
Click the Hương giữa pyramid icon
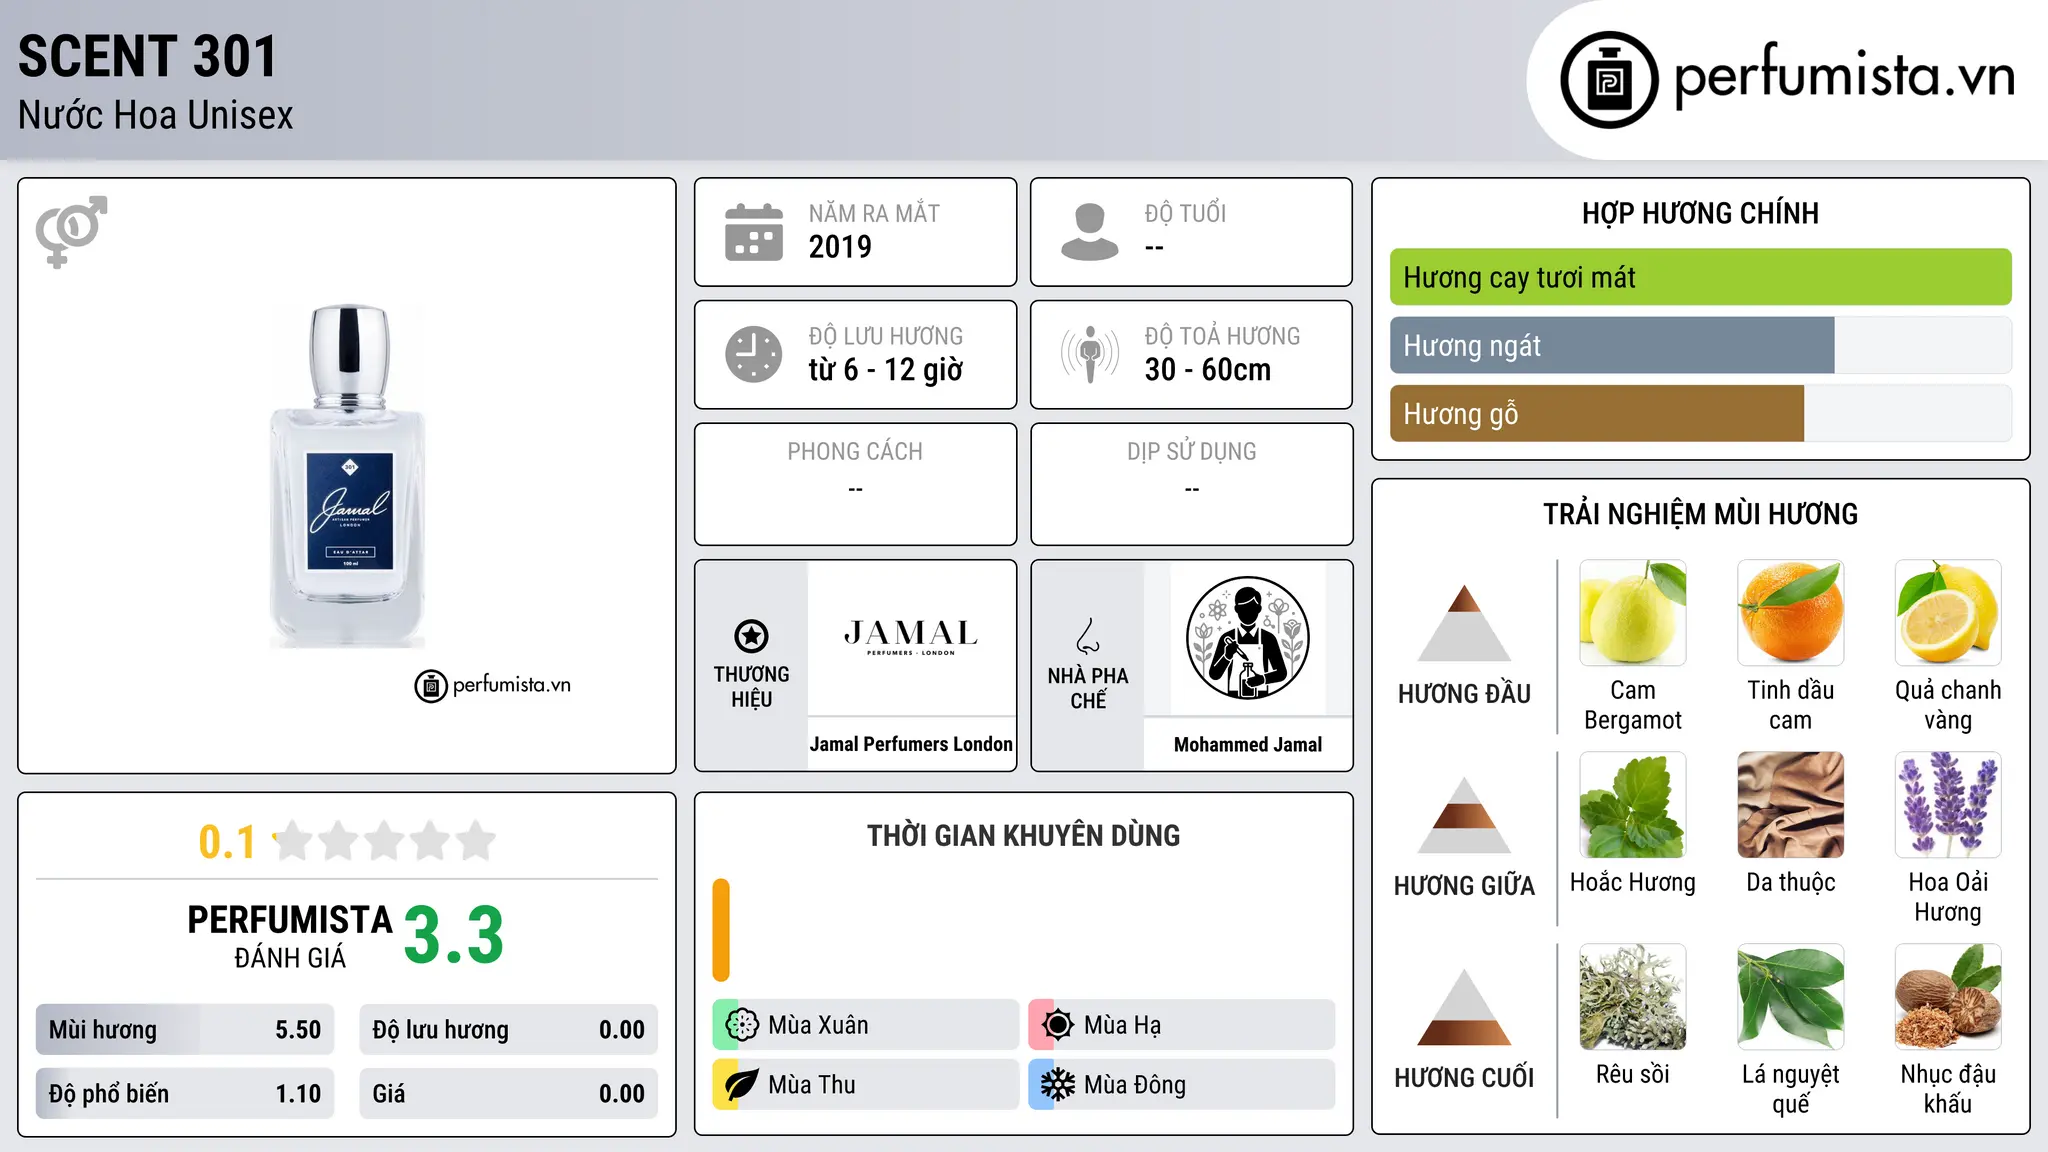[x=1464, y=815]
